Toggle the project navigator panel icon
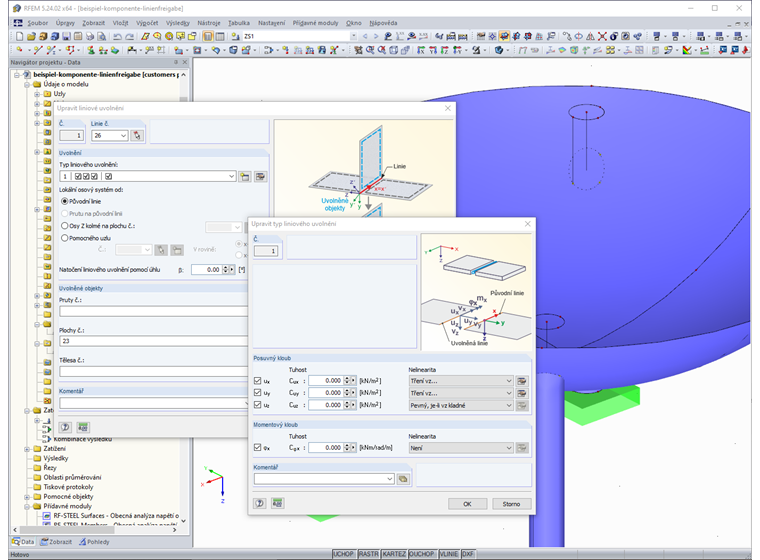Screen dimensions: 760x560 (x=208, y=36)
